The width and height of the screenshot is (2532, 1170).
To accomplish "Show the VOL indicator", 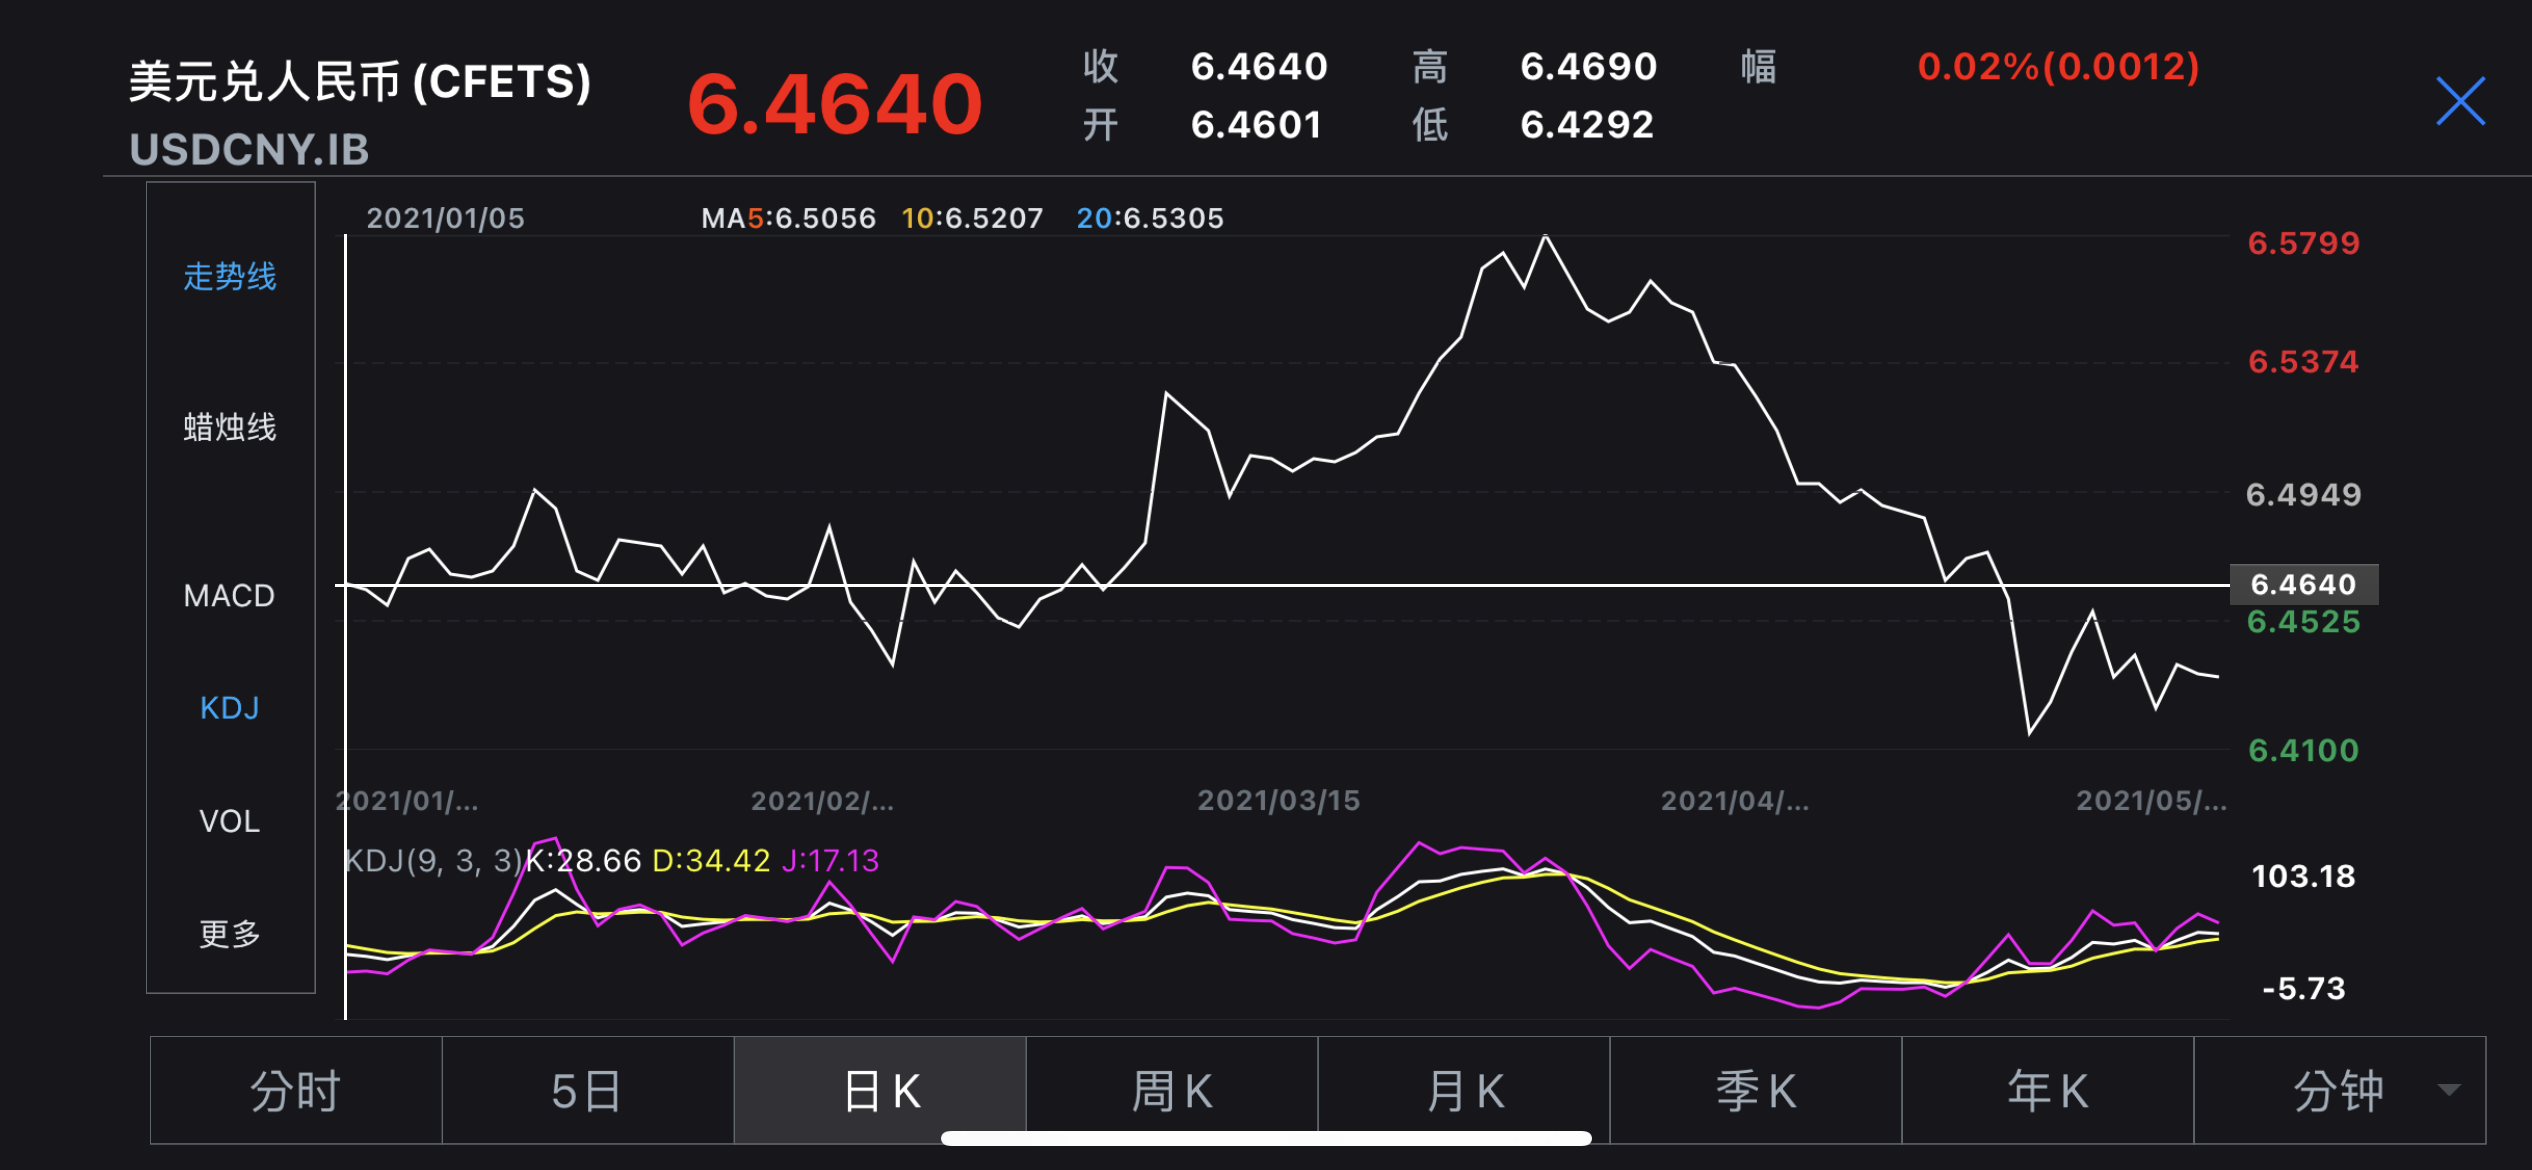I will (229, 821).
